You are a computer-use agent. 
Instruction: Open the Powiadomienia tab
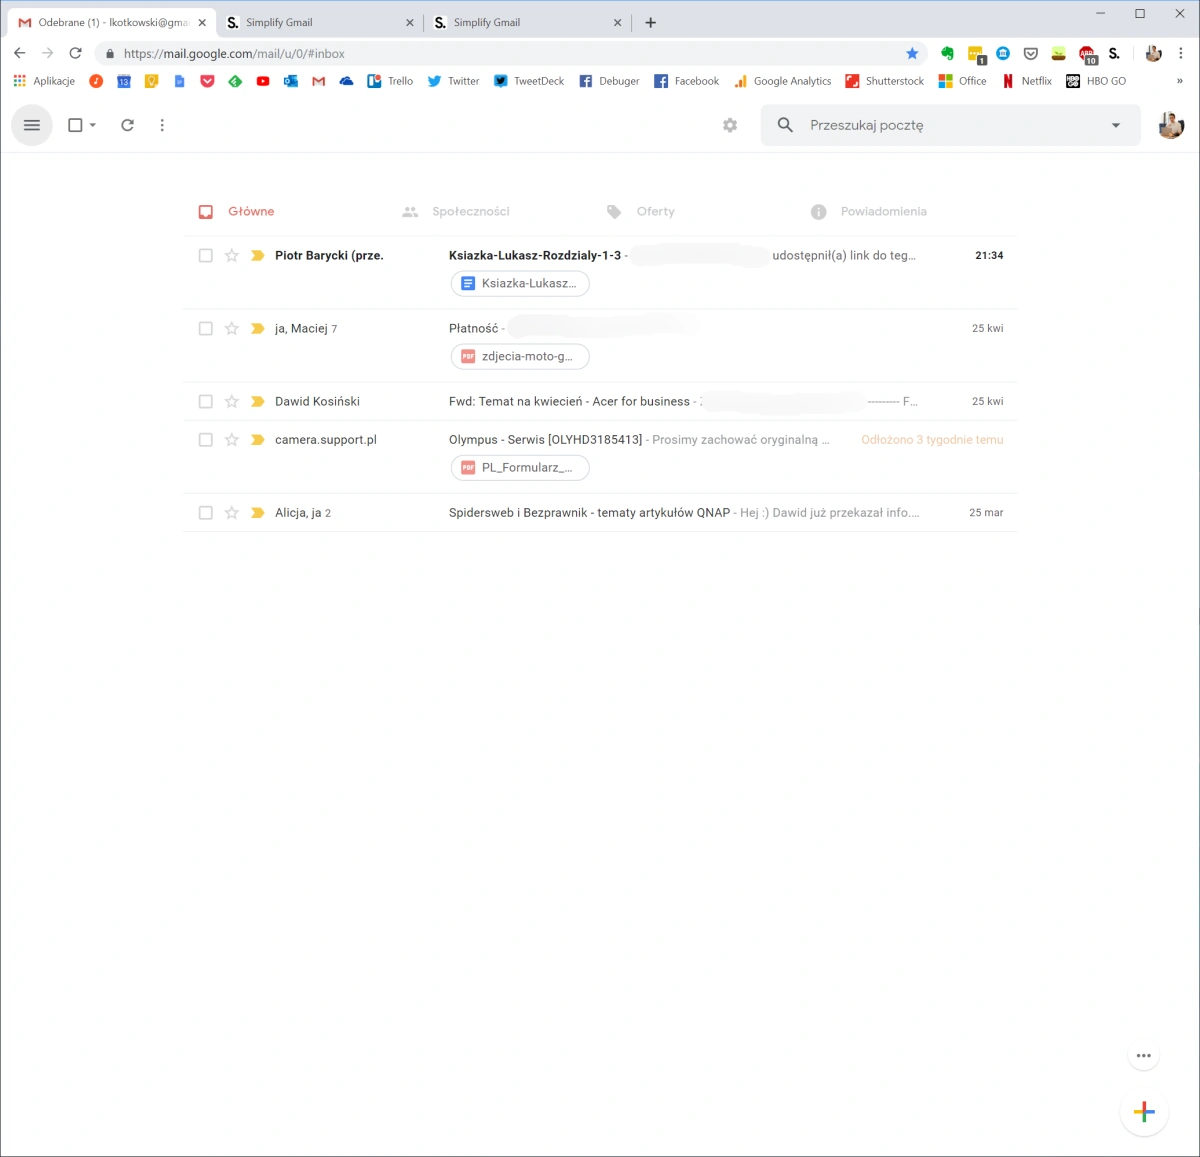pyautogui.click(x=869, y=211)
